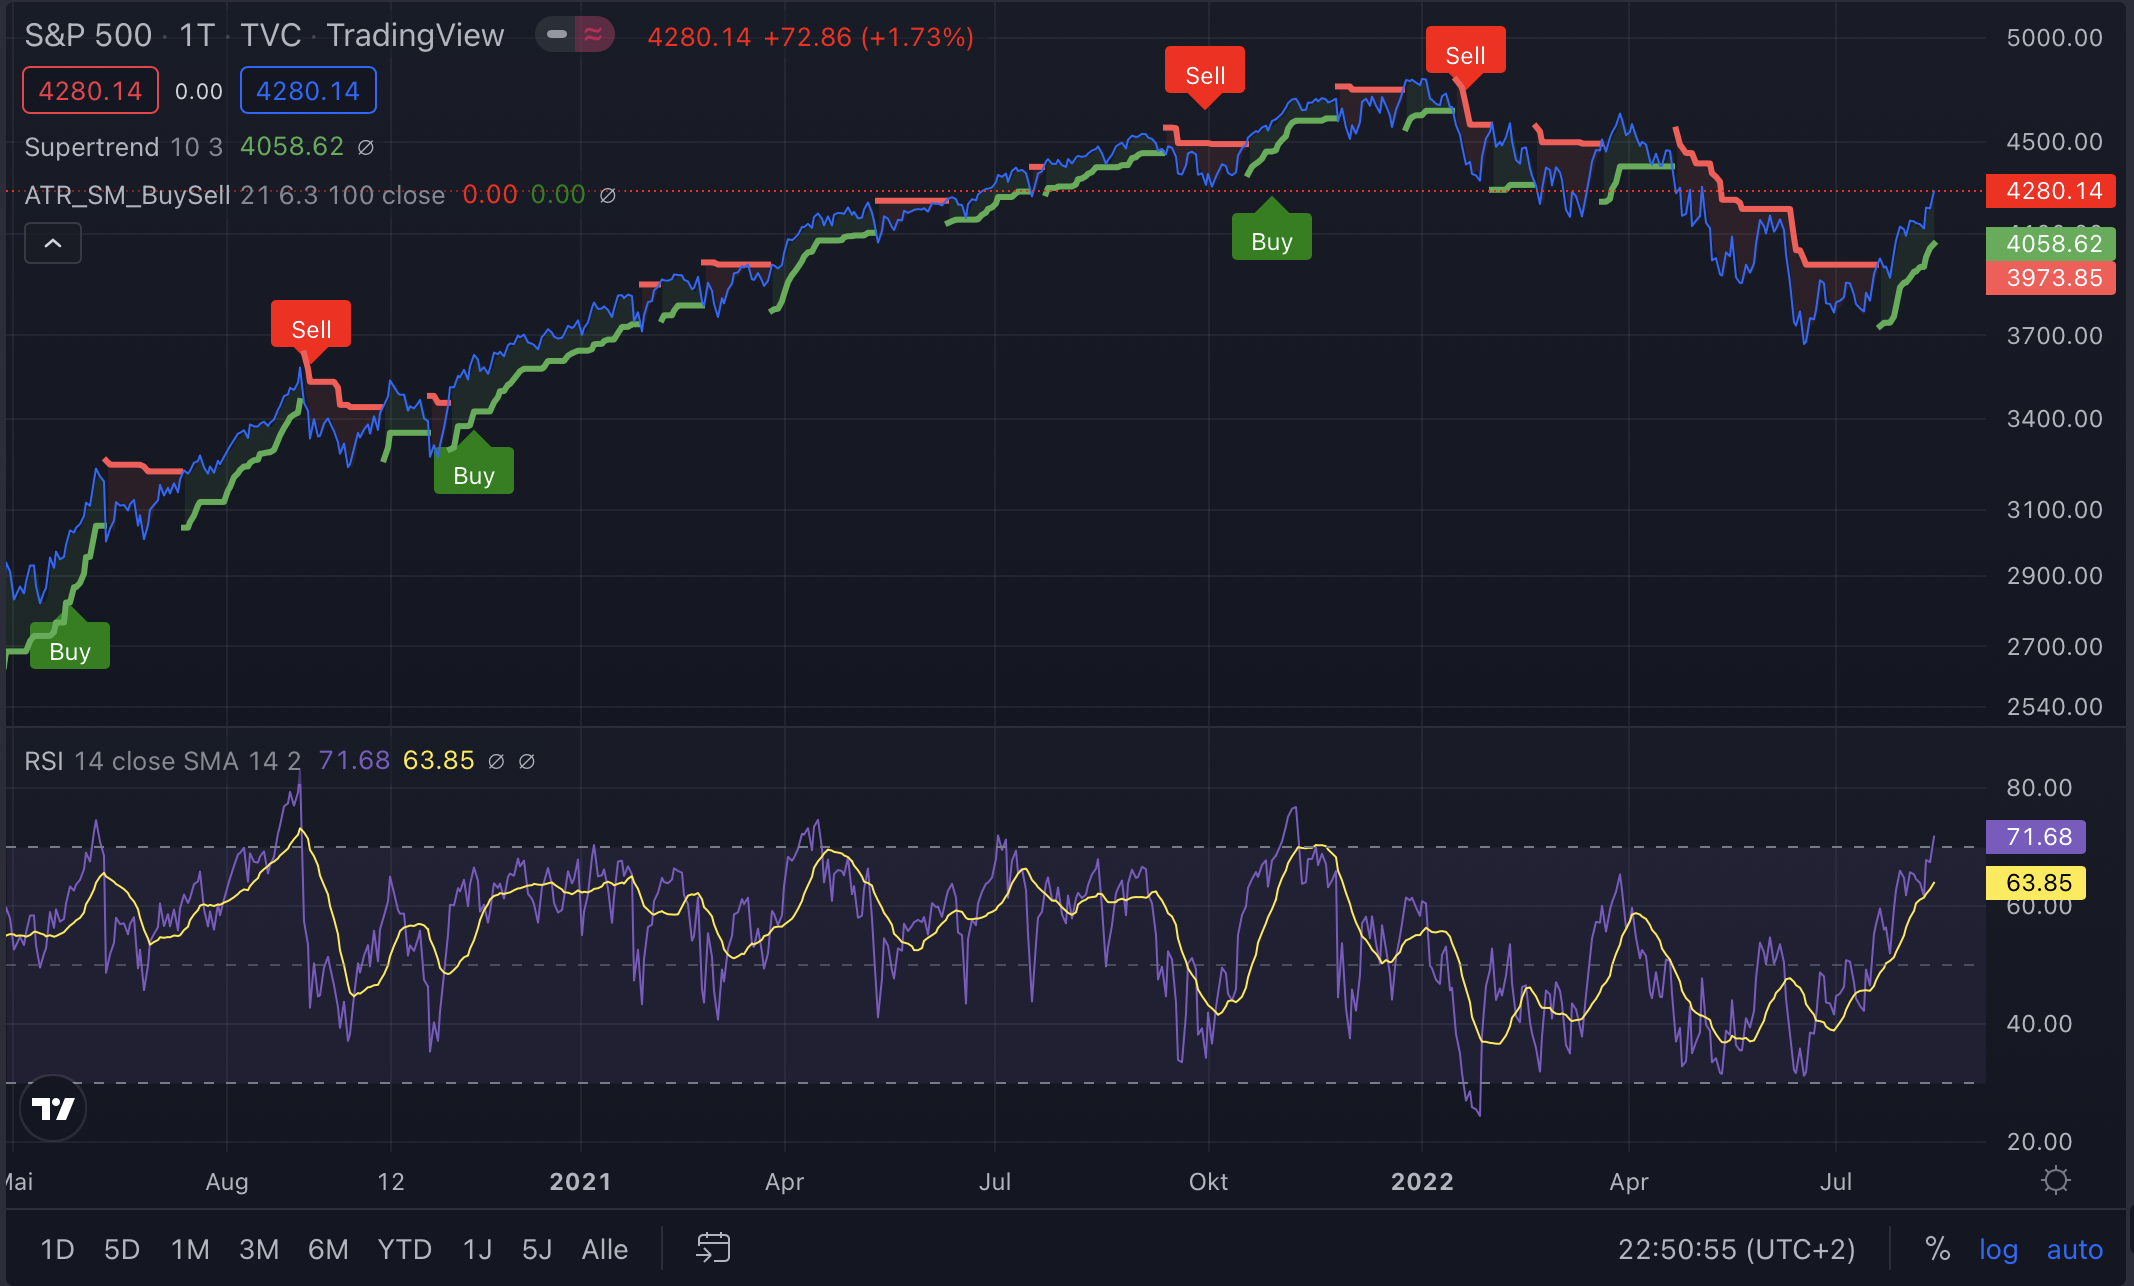
Task: Toggle the log scale option
Action: click(1998, 1249)
